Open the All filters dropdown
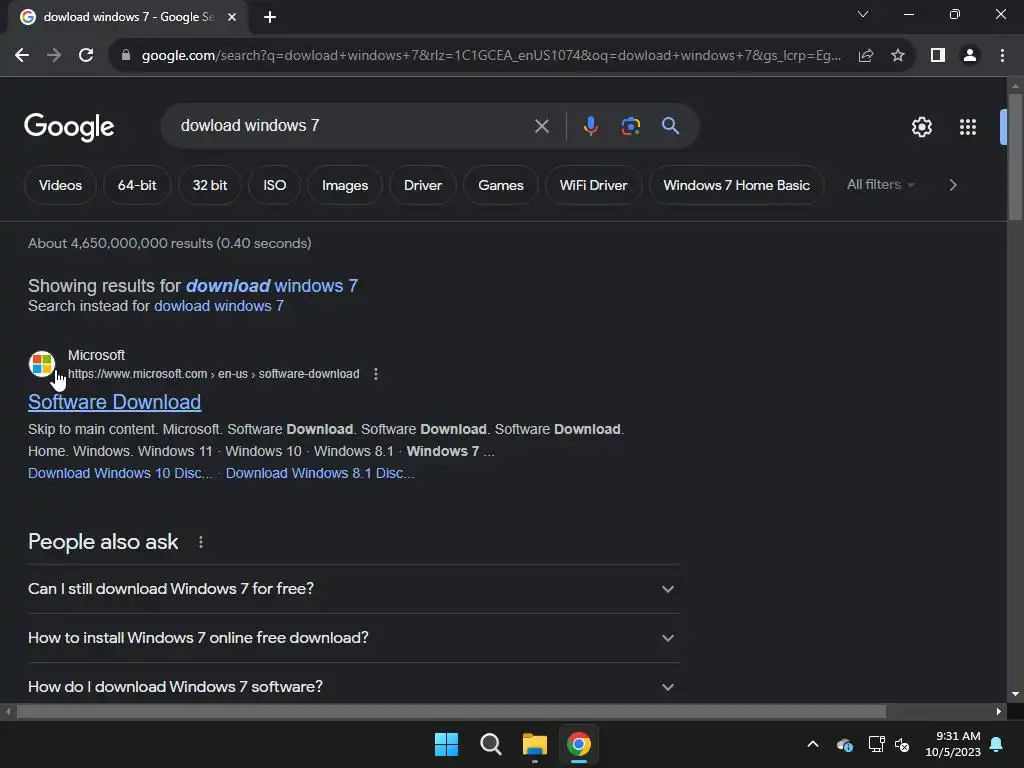The width and height of the screenshot is (1024, 768). coord(880,185)
